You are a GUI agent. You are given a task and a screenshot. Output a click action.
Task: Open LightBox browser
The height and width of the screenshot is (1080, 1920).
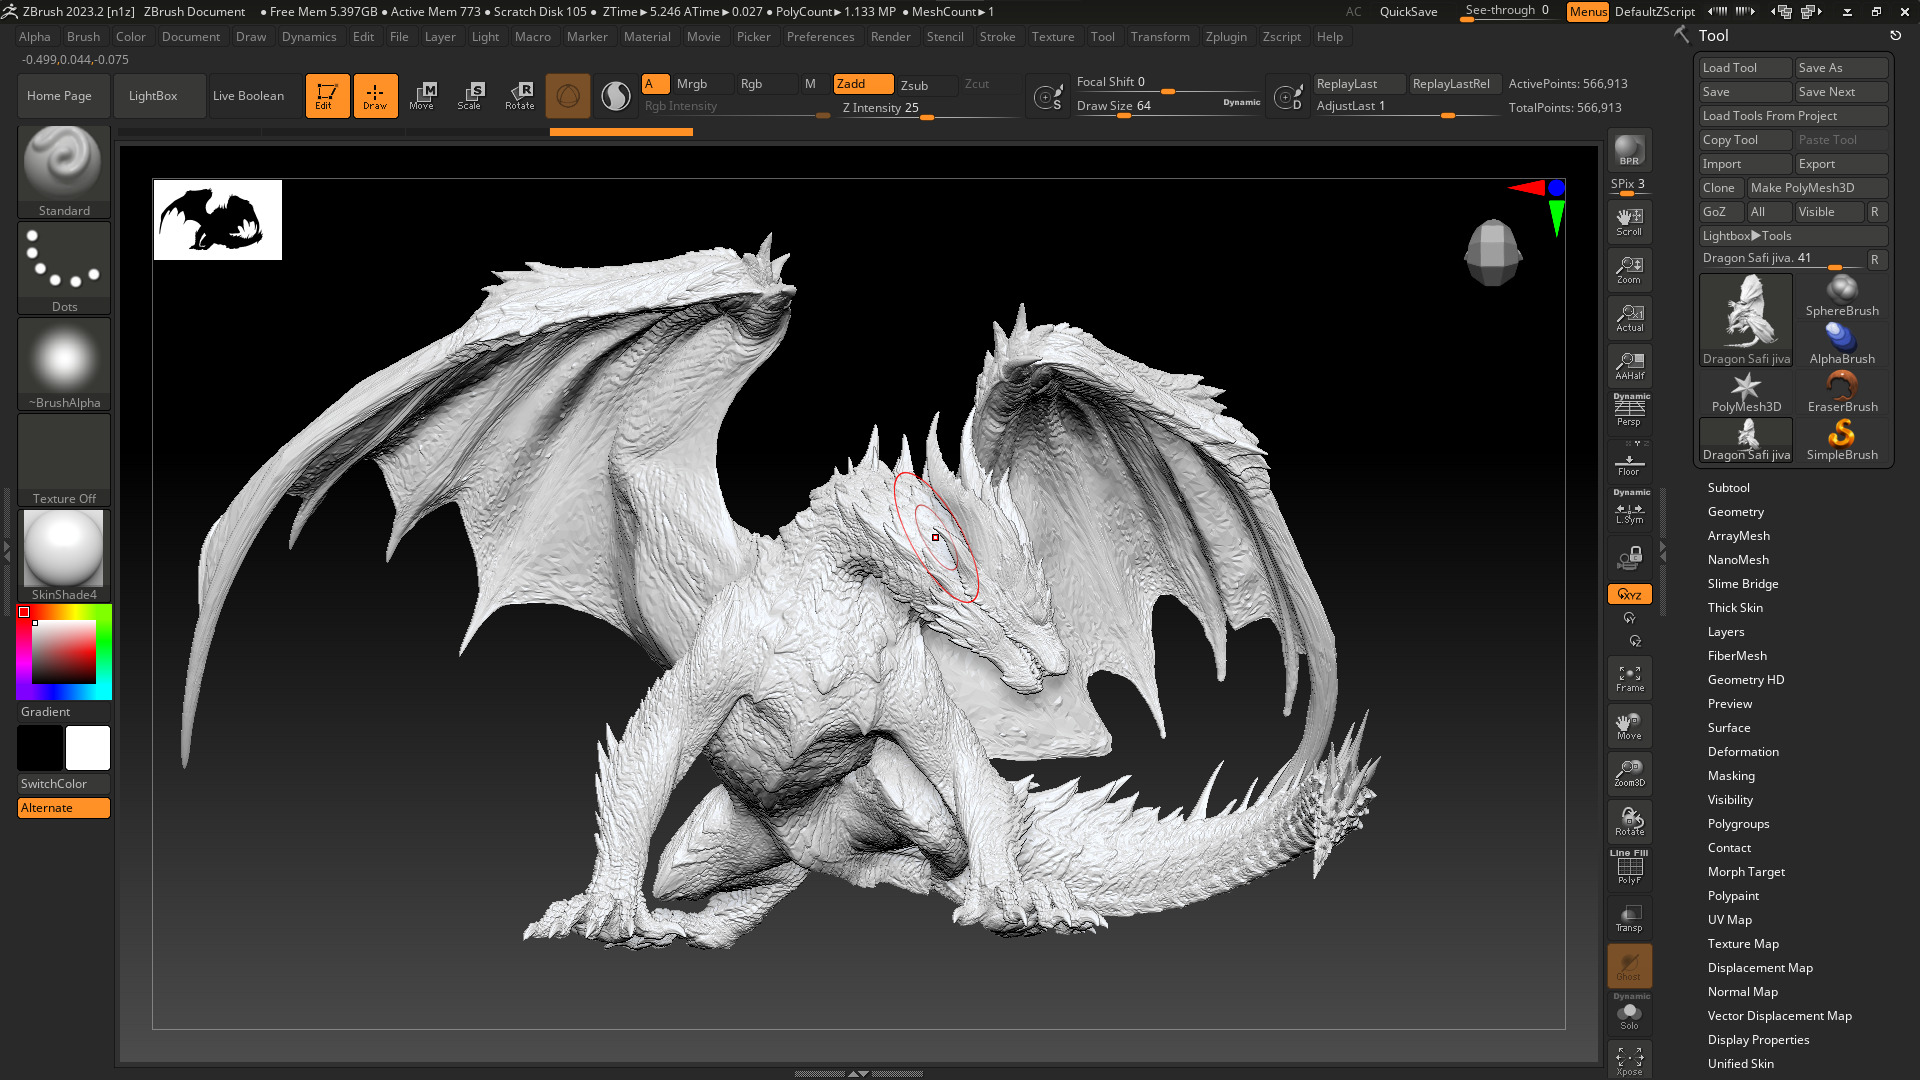[x=159, y=96]
